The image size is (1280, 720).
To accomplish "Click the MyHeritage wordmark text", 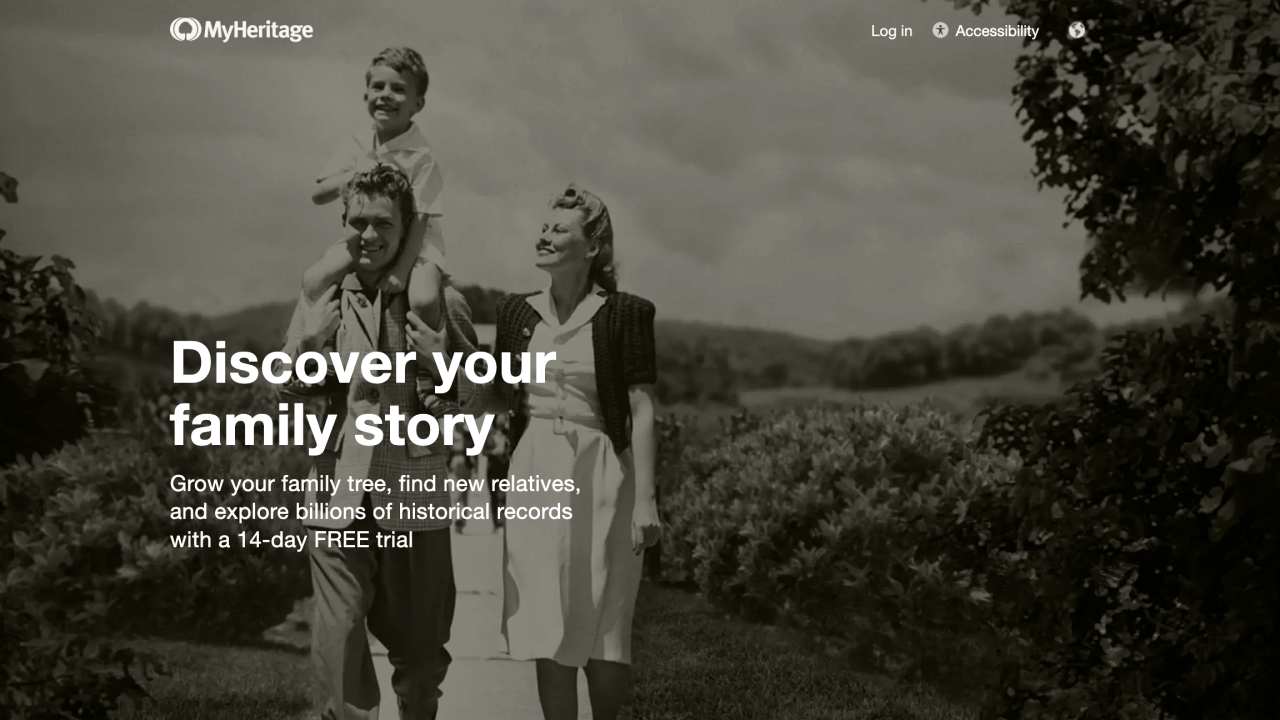I will pos(258,31).
